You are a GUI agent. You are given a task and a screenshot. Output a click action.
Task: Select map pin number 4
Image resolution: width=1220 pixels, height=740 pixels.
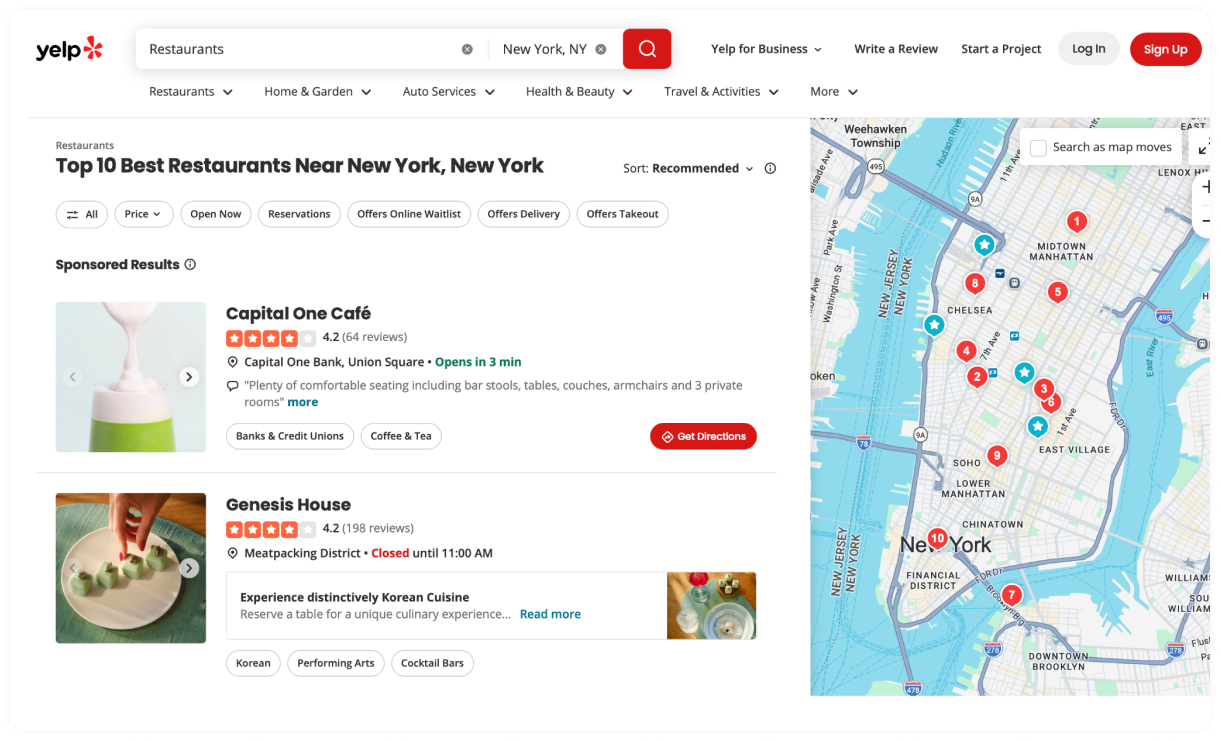click(965, 351)
